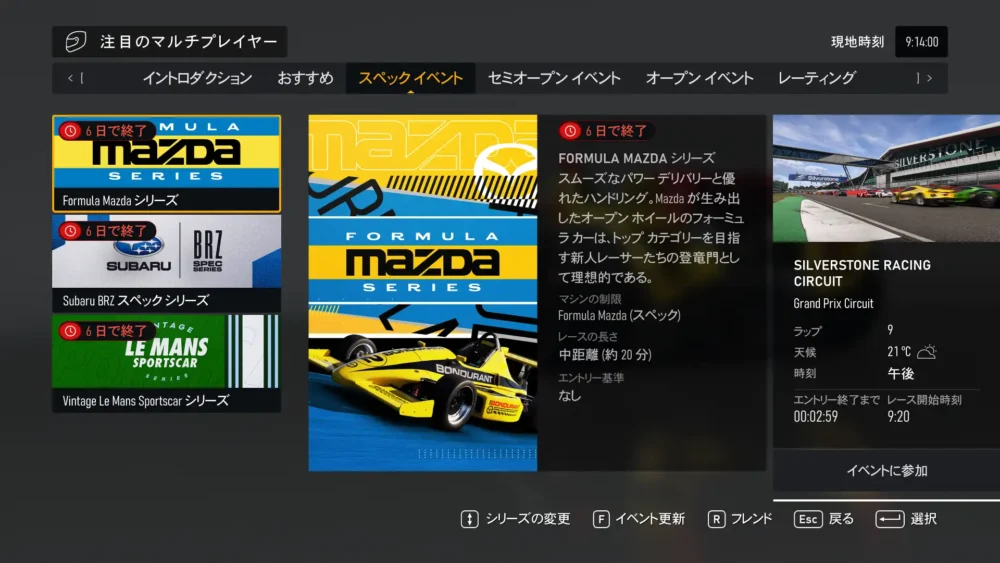Click the イベント更新 label

650,519
